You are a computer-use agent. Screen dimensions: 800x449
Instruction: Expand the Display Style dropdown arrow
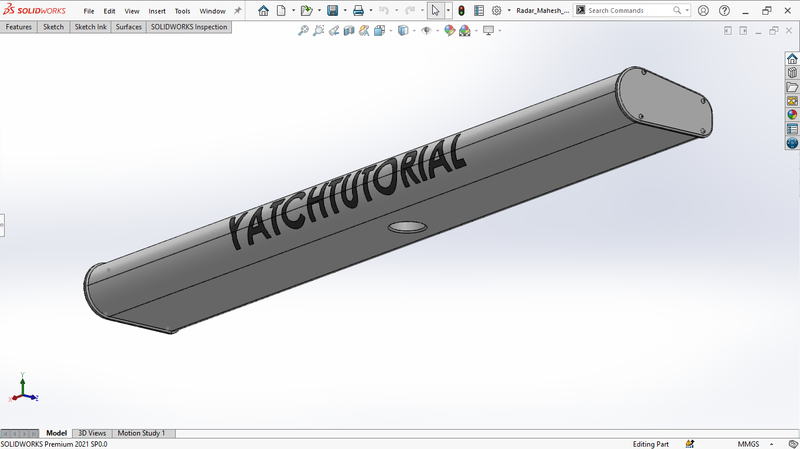pos(414,31)
